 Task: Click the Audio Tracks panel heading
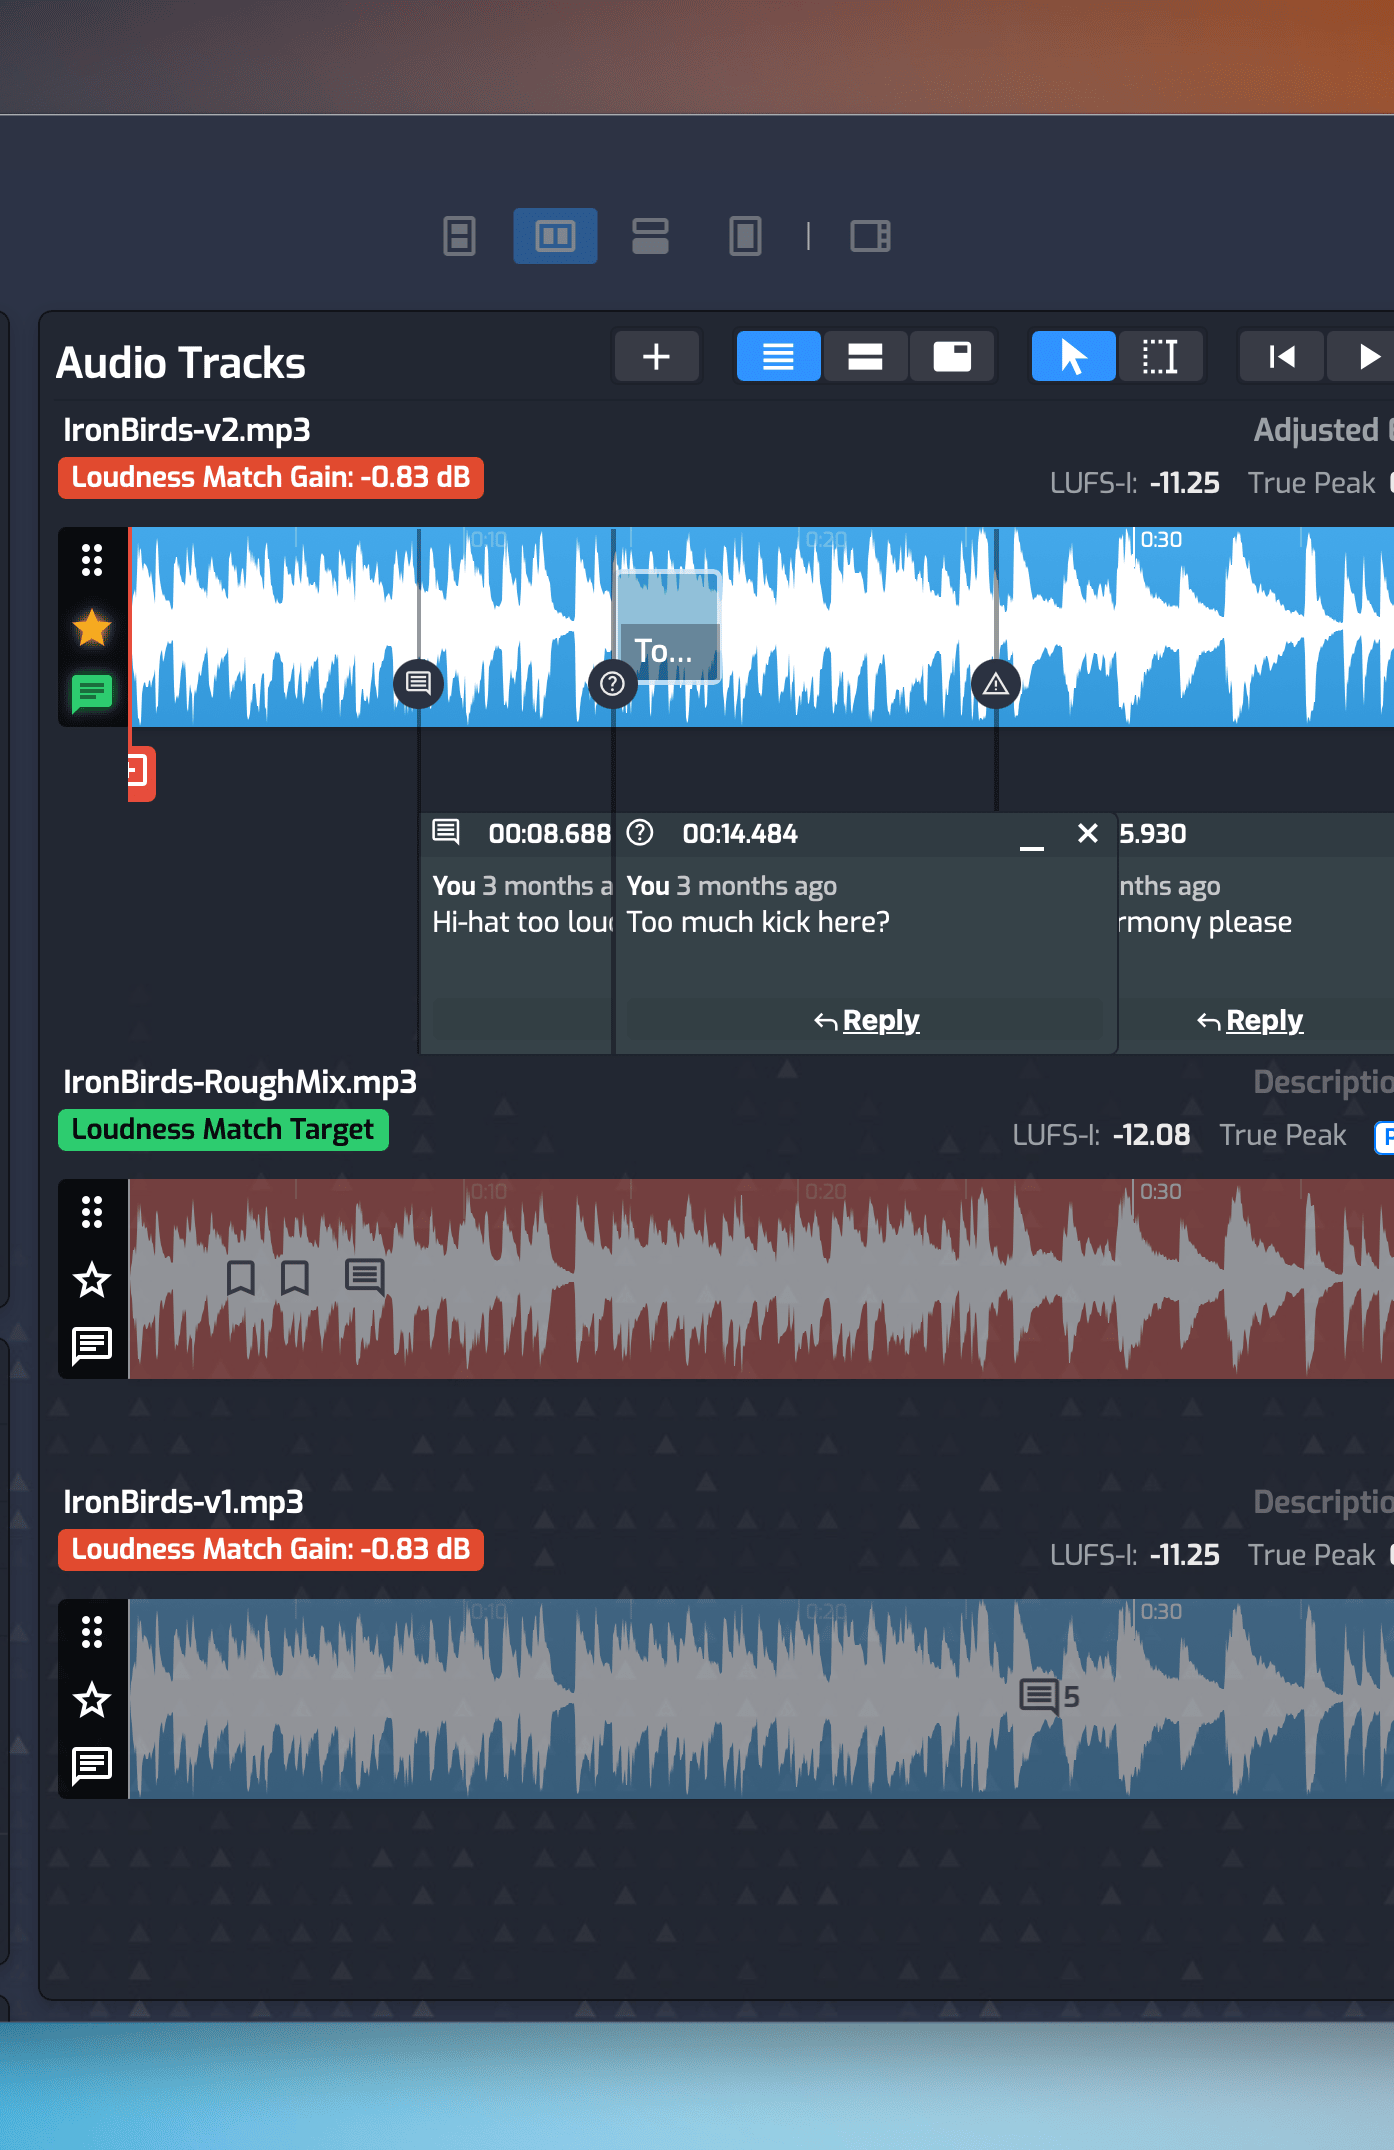tap(181, 363)
